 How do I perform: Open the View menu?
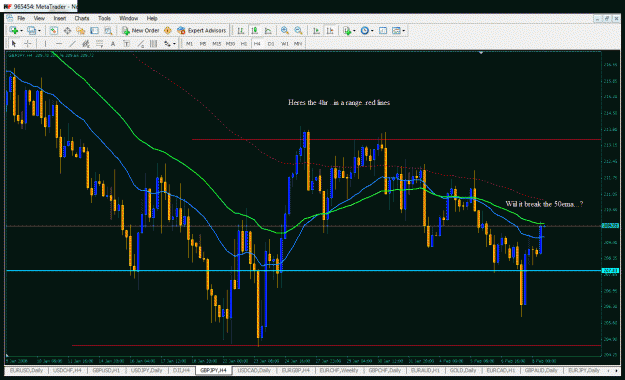[x=39, y=18]
